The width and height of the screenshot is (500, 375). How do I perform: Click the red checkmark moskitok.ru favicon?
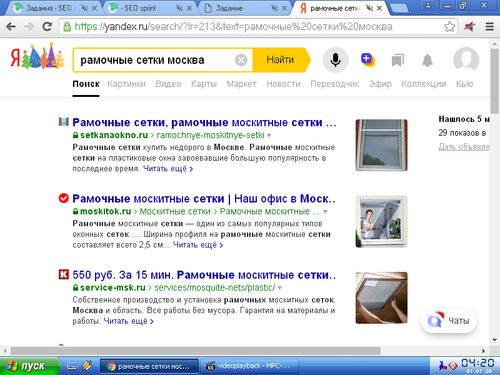pyautogui.click(x=64, y=198)
